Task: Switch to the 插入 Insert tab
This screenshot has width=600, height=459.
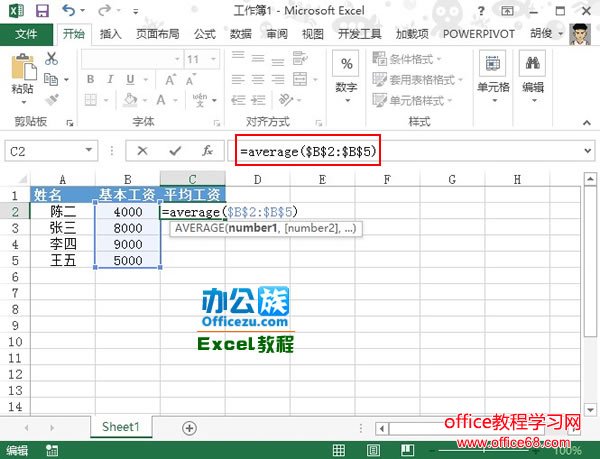Action: click(x=110, y=34)
